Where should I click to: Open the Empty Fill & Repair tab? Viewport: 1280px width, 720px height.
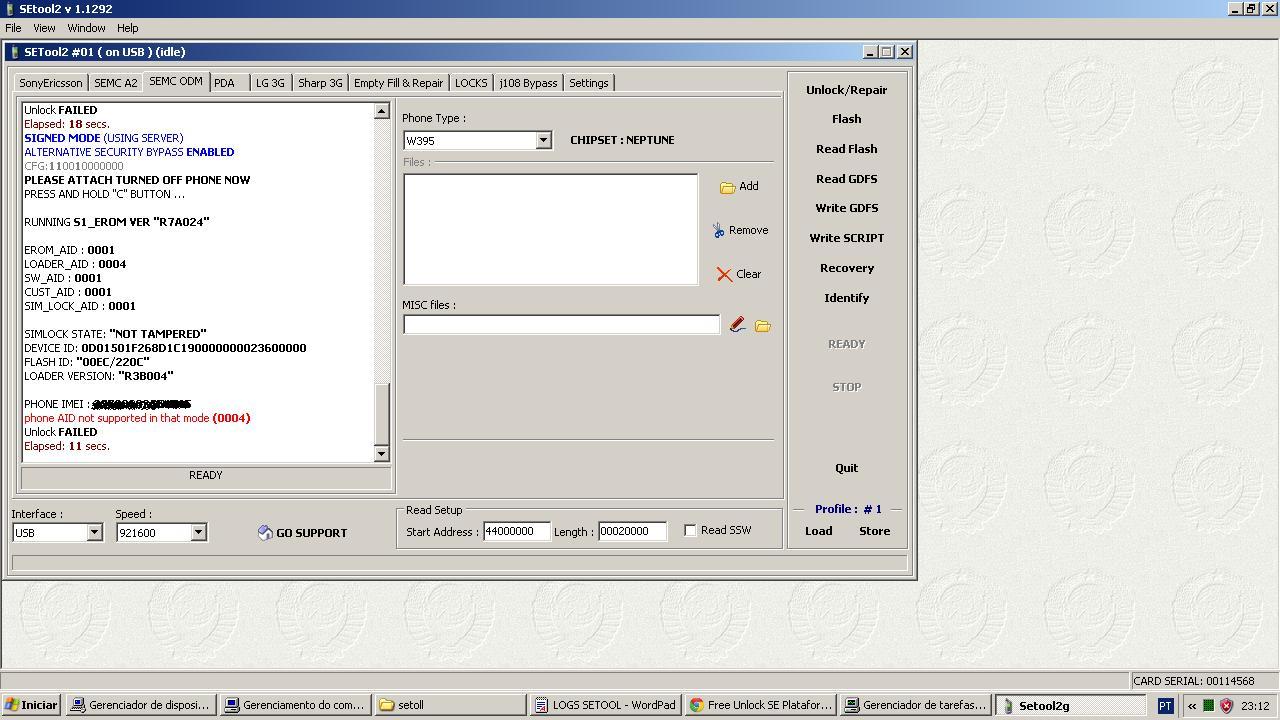(x=398, y=83)
